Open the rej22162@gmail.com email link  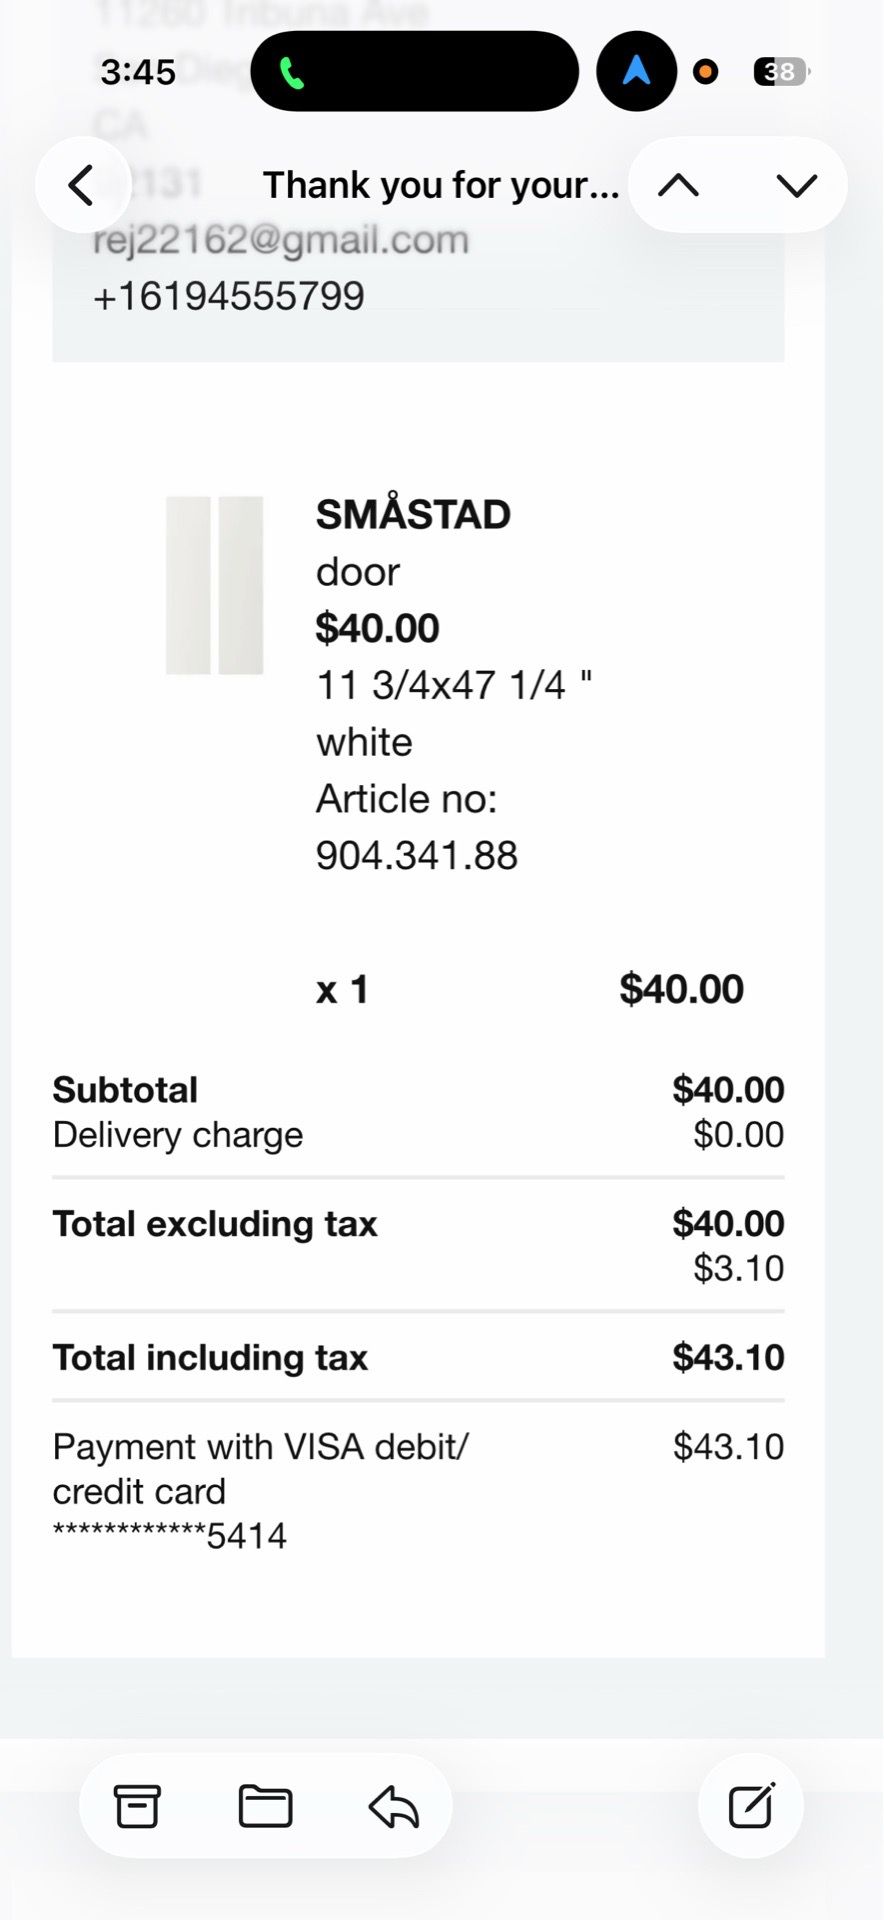tap(281, 240)
